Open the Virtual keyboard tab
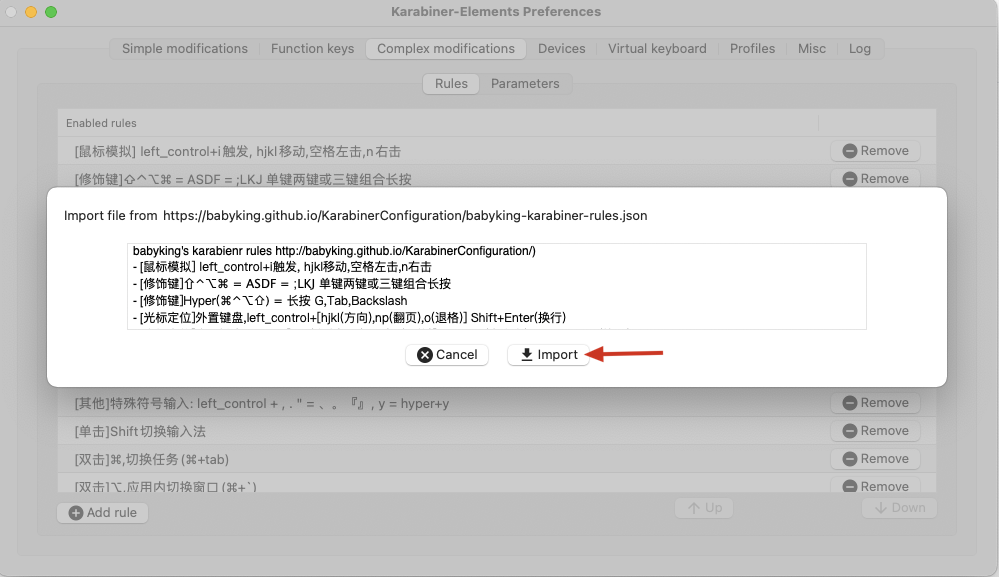This screenshot has width=999, height=577. tap(657, 48)
